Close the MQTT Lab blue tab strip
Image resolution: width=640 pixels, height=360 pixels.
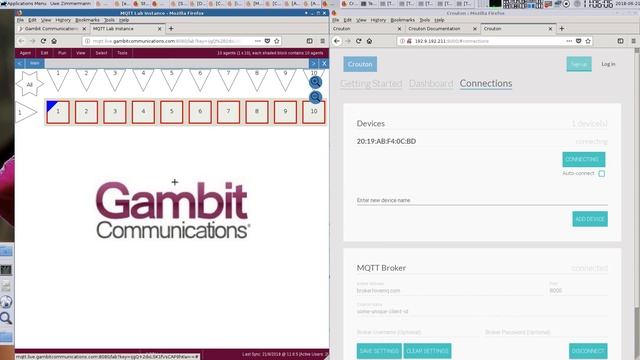click(324, 63)
